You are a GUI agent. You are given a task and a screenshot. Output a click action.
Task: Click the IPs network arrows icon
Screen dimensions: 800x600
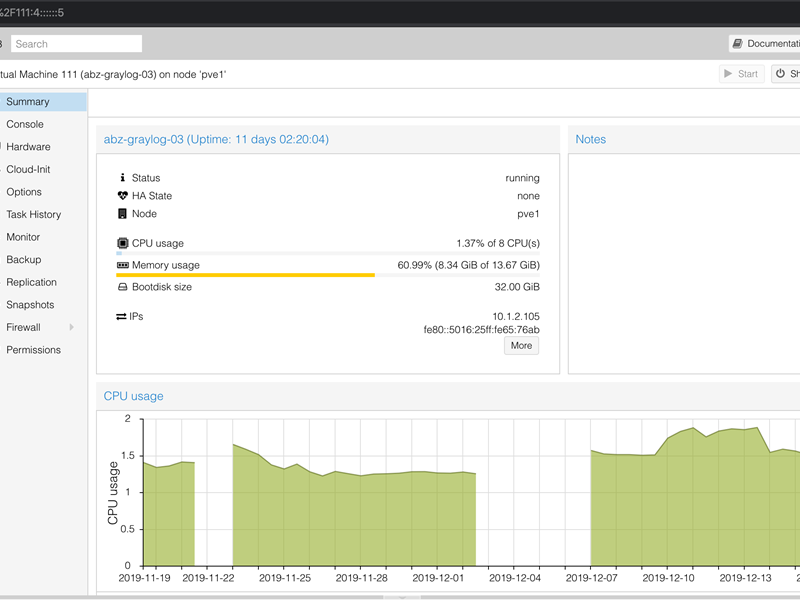click(122, 316)
